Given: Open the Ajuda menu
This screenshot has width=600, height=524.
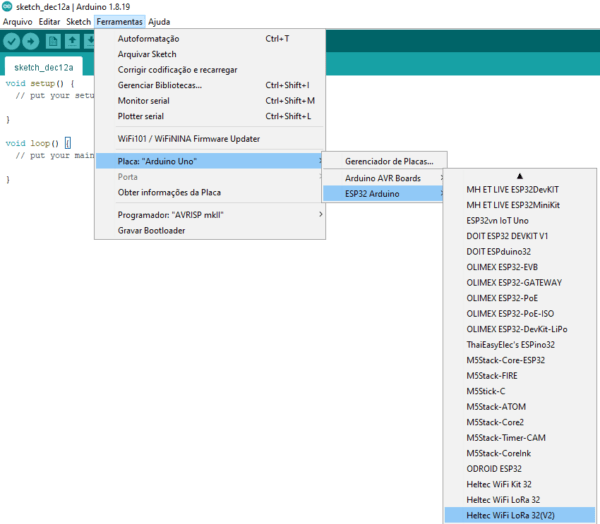Looking at the screenshot, I should click(x=159, y=22).
